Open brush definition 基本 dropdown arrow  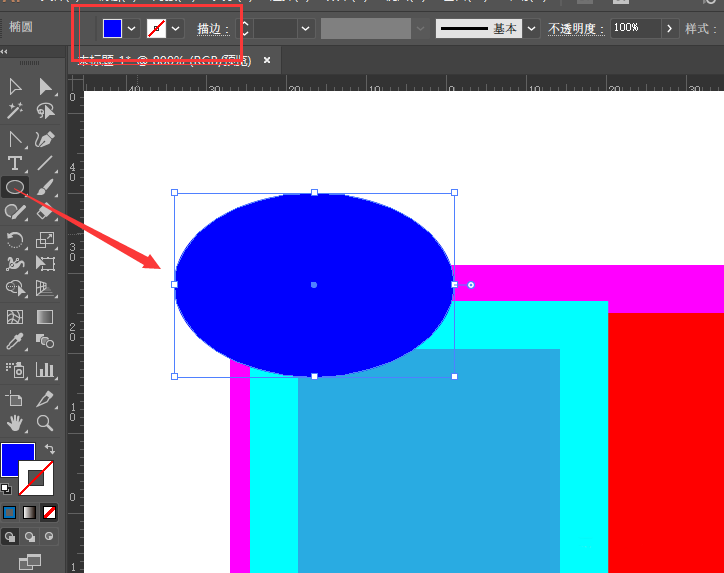[x=531, y=29]
